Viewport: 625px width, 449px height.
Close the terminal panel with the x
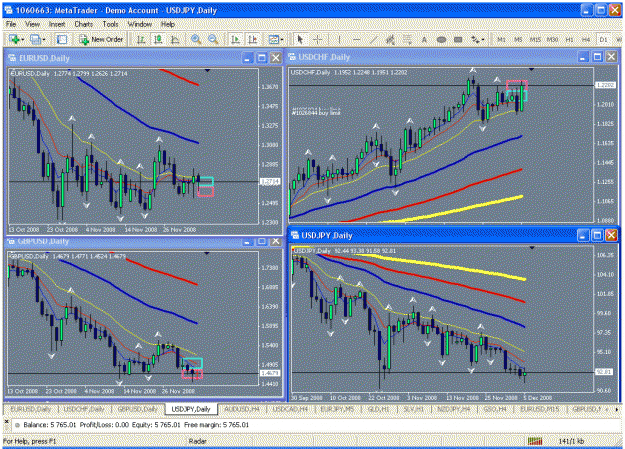click(6, 421)
